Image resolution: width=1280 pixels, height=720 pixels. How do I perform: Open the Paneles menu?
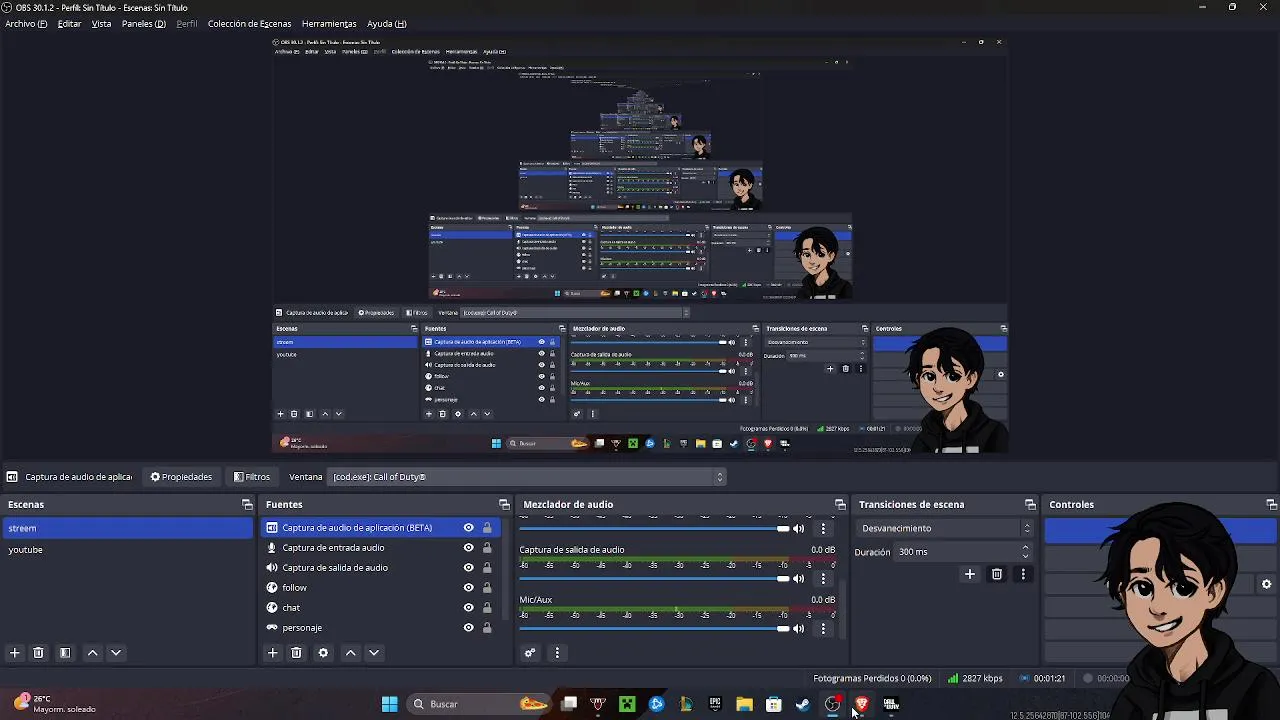click(144, 24)
